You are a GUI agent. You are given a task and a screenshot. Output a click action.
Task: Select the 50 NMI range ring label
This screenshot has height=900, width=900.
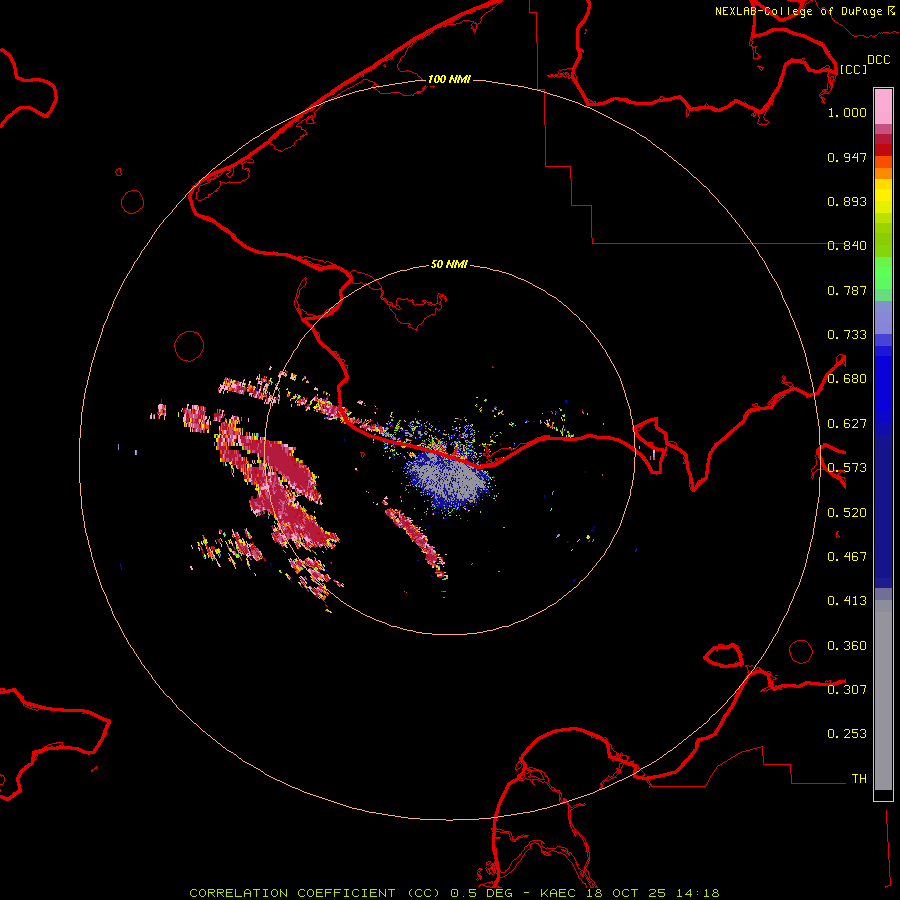pyautogui.click(x=449, y=264)
